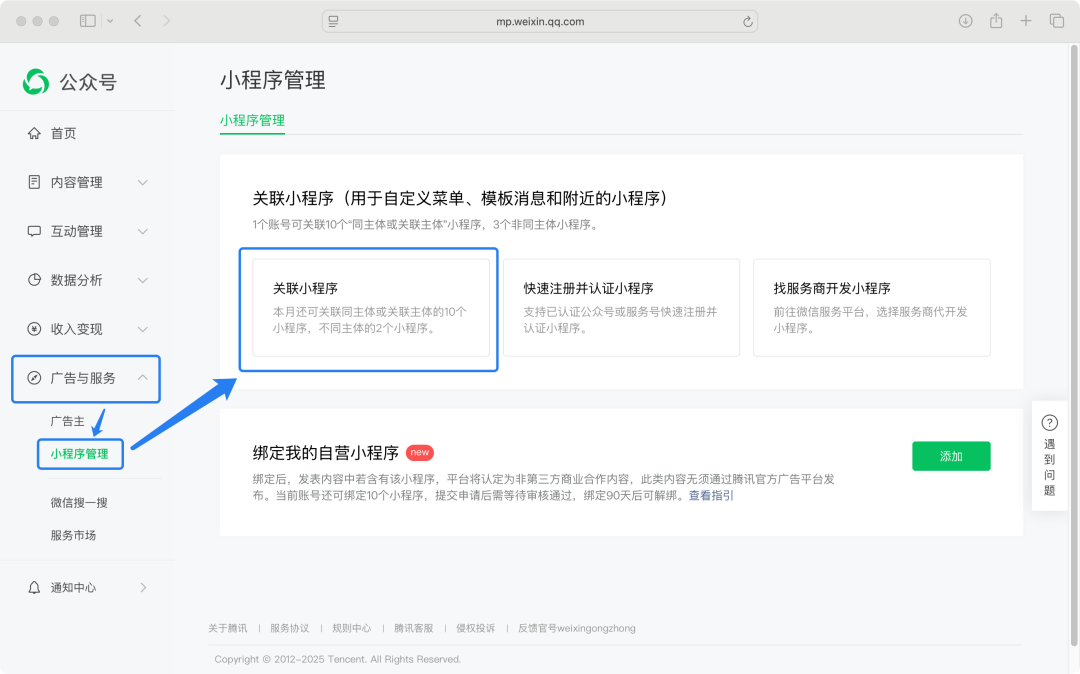This screenshot has width=1080, height=674.
Task: Click the bell icon beside 通知中心
Action: pyautogui.click(x=34, y=587)
